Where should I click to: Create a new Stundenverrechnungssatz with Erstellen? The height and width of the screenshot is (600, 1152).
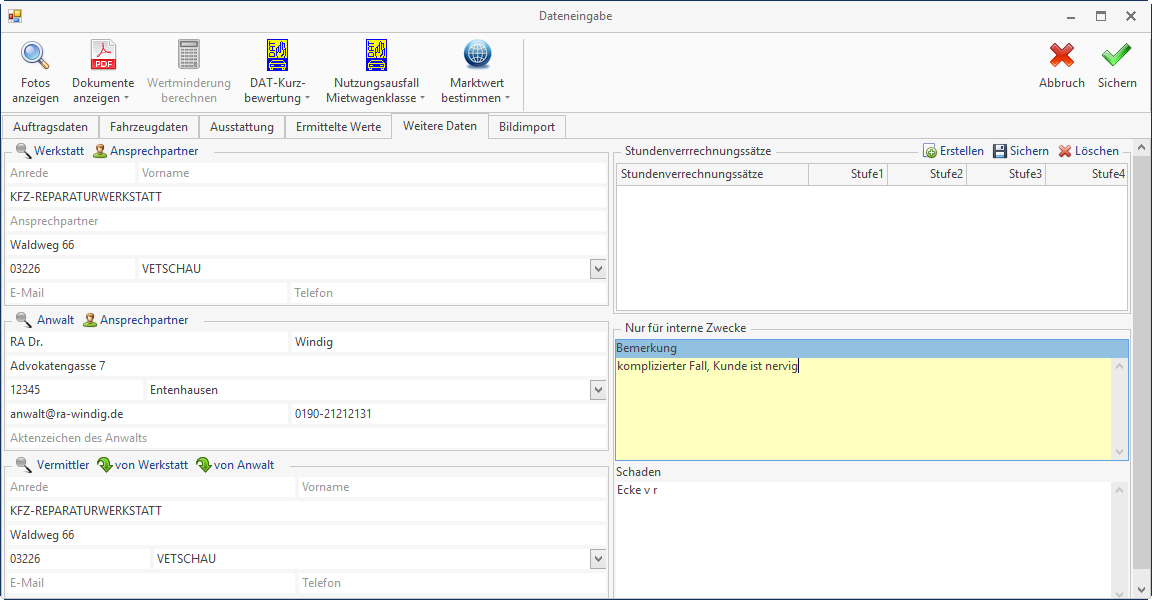click(x=953, y=151)
